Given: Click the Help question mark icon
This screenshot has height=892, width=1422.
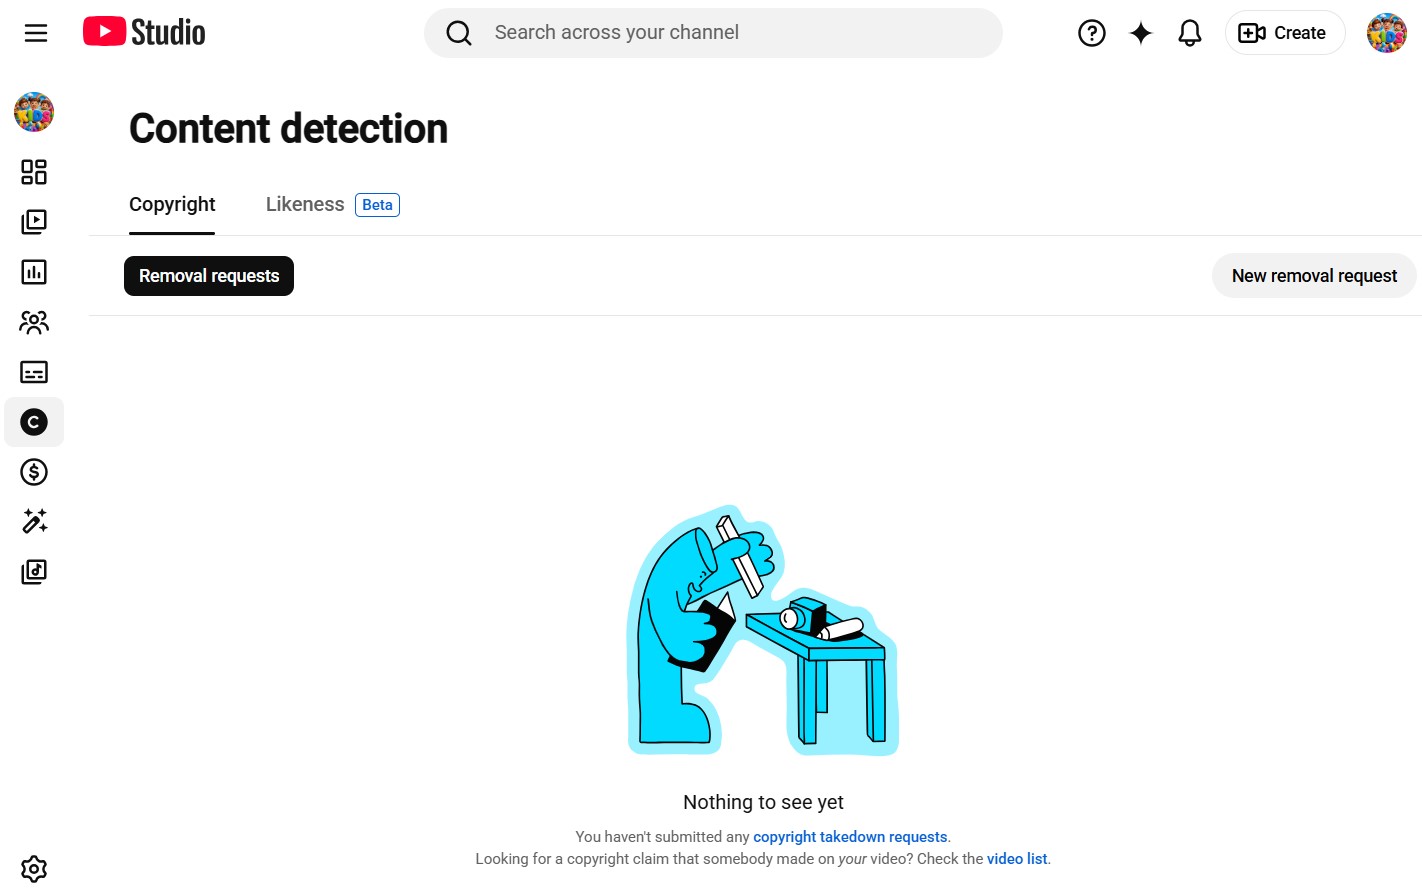Looking at the screenshot, I should (x=1092, y=33).
